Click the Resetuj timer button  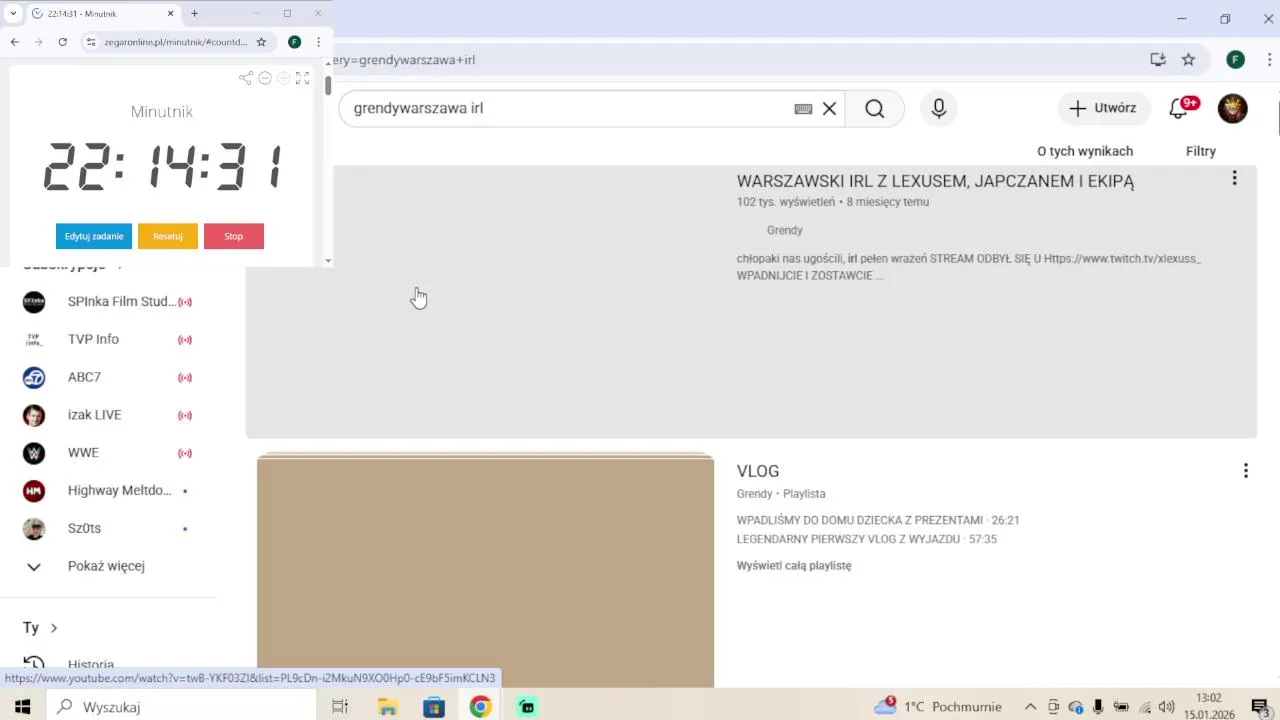click(168, 236)
